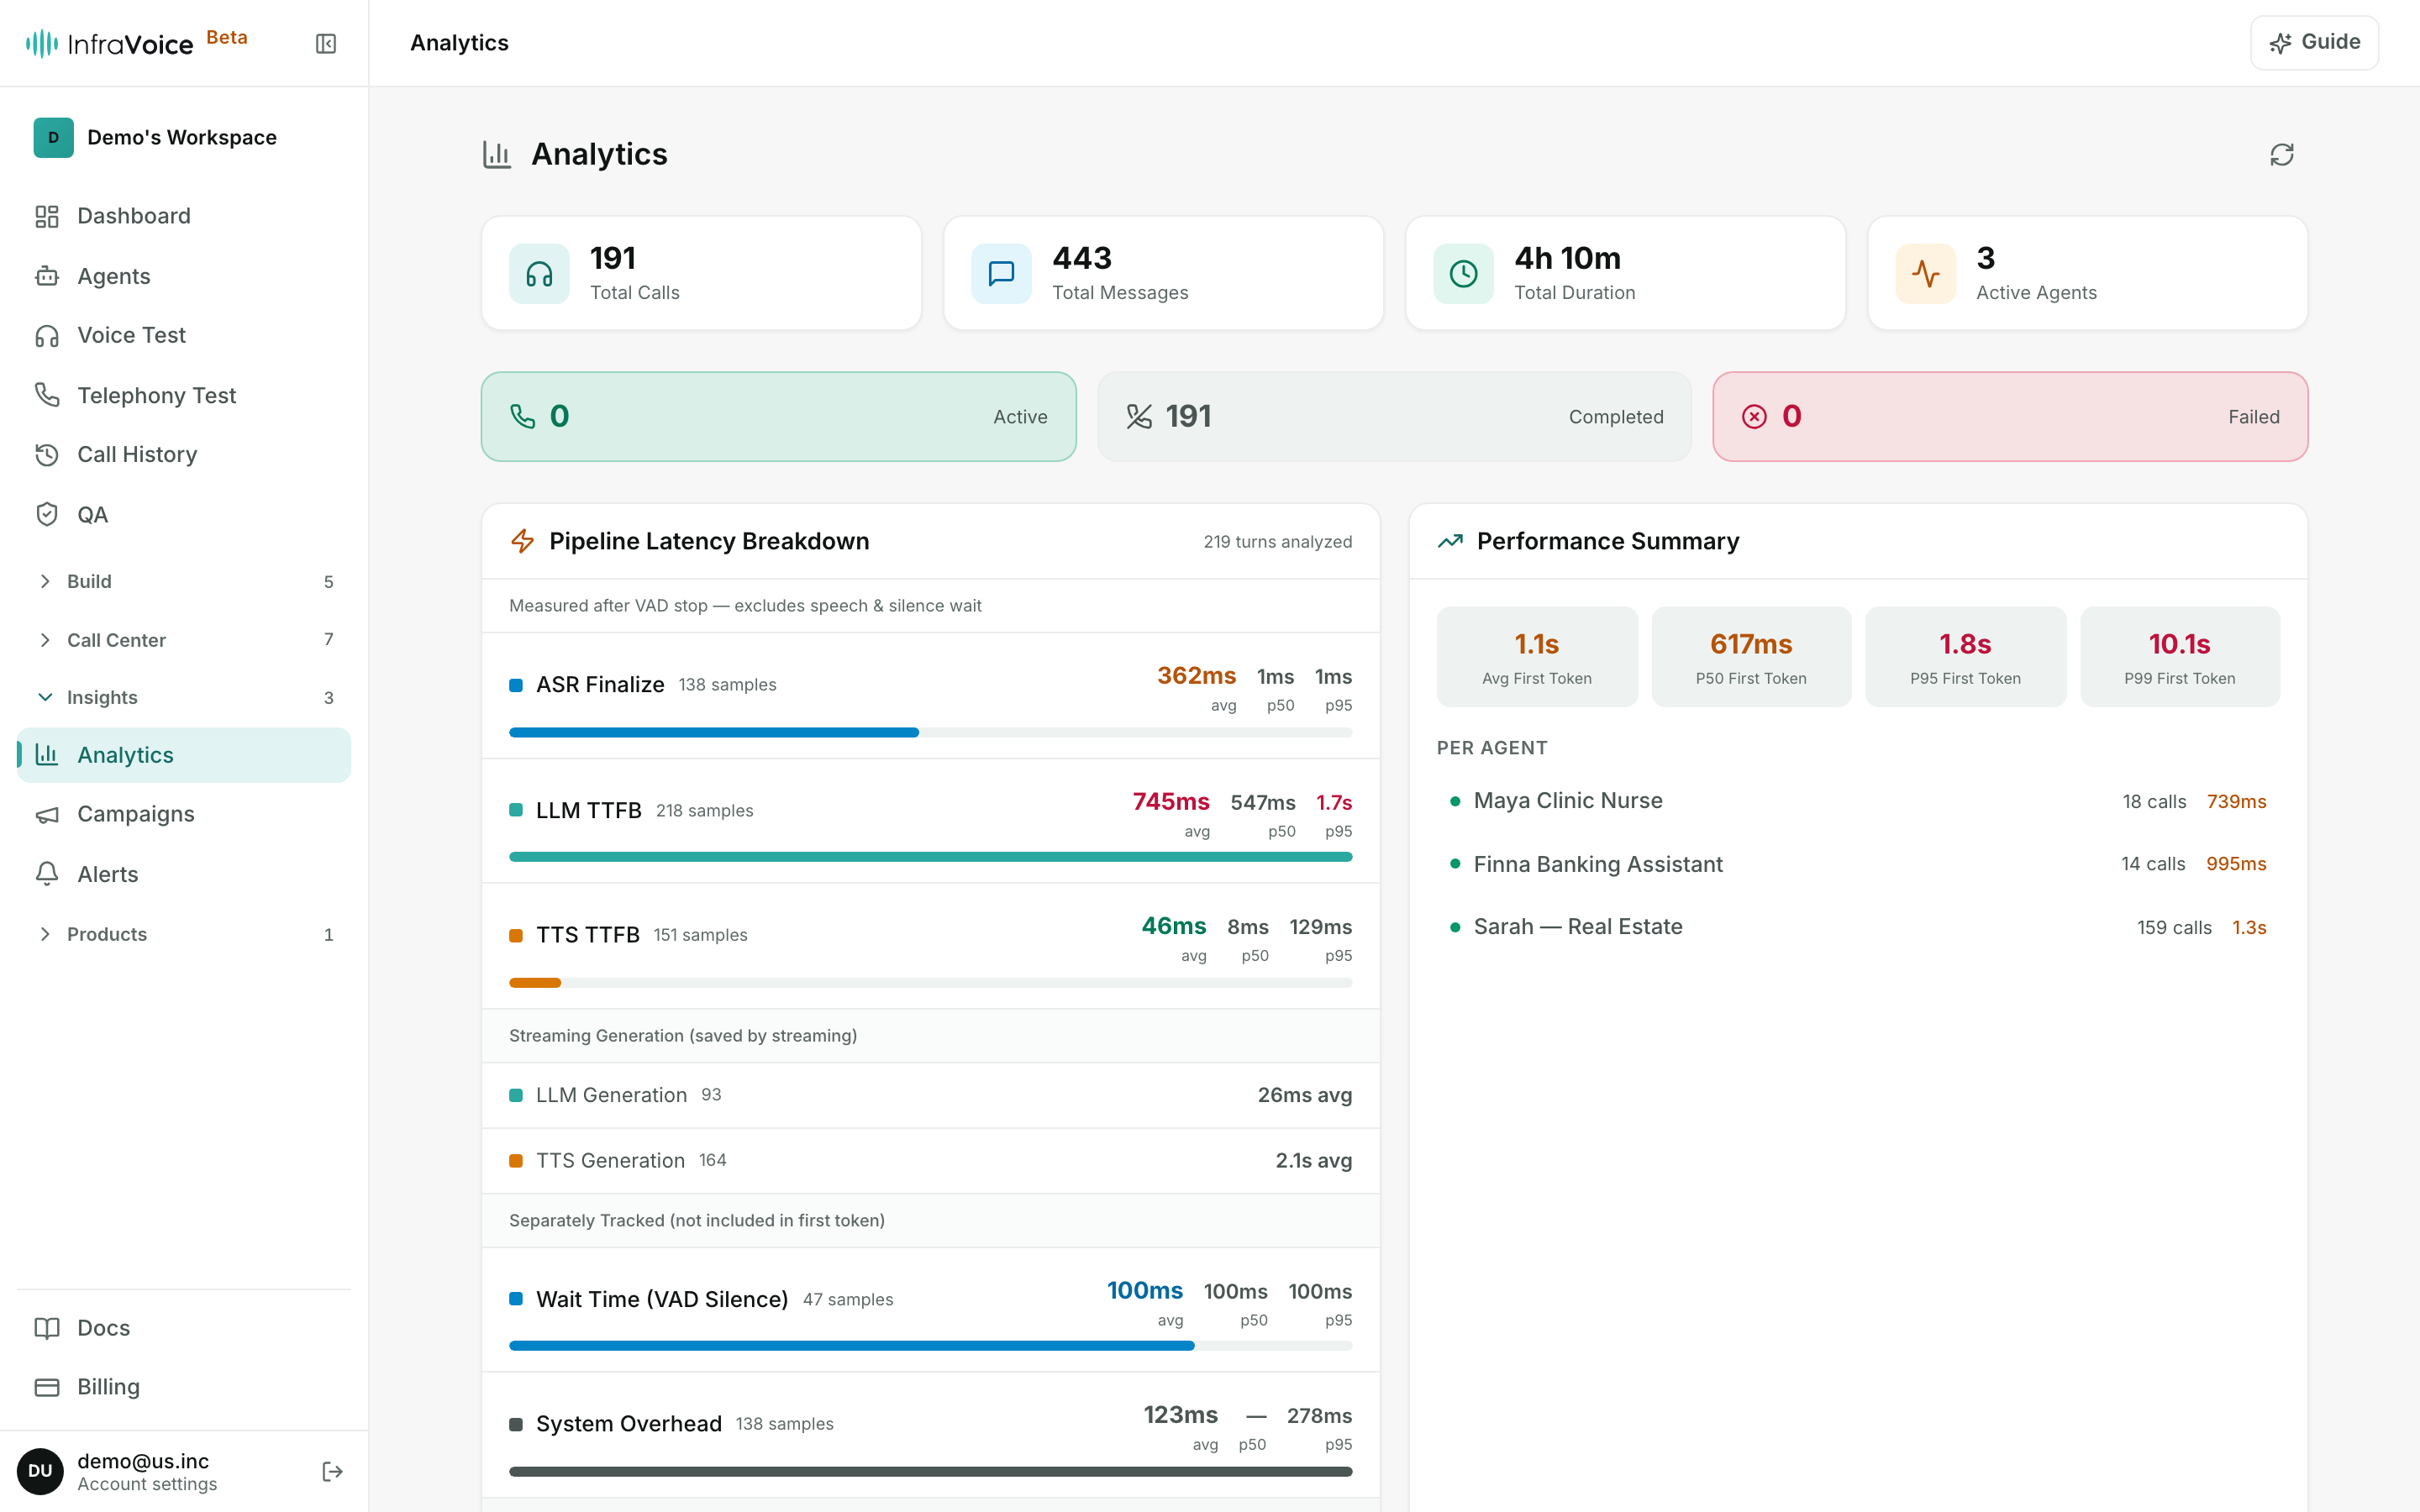The width and height of the screenshot is (2420, 1512).
Task: Click the DU user avatar
Action: [x=40, y=1471]
